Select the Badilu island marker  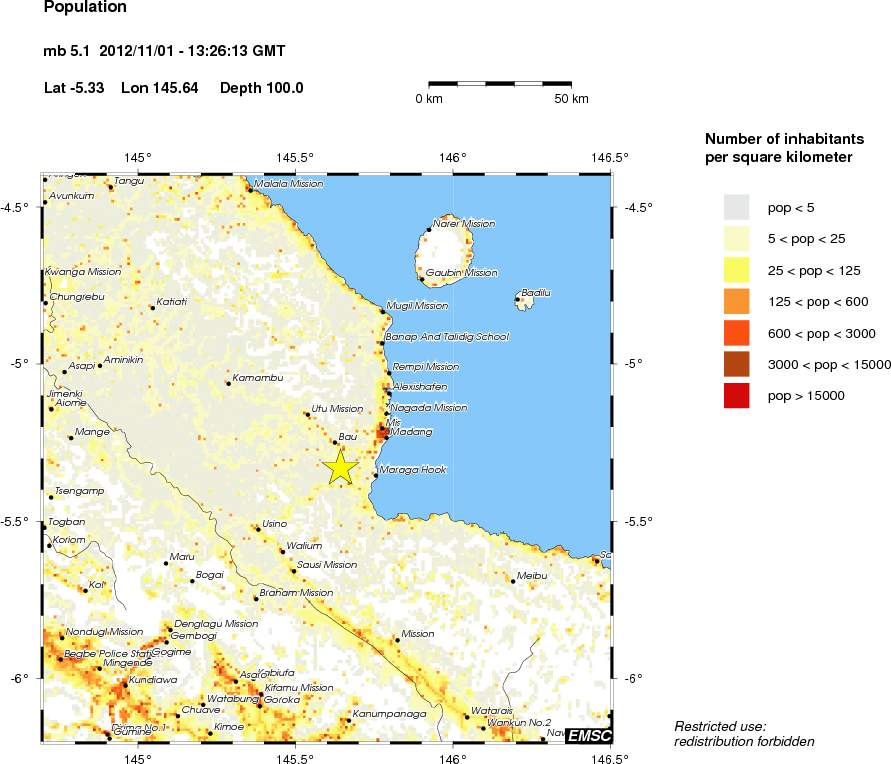[x=518, y=299]
